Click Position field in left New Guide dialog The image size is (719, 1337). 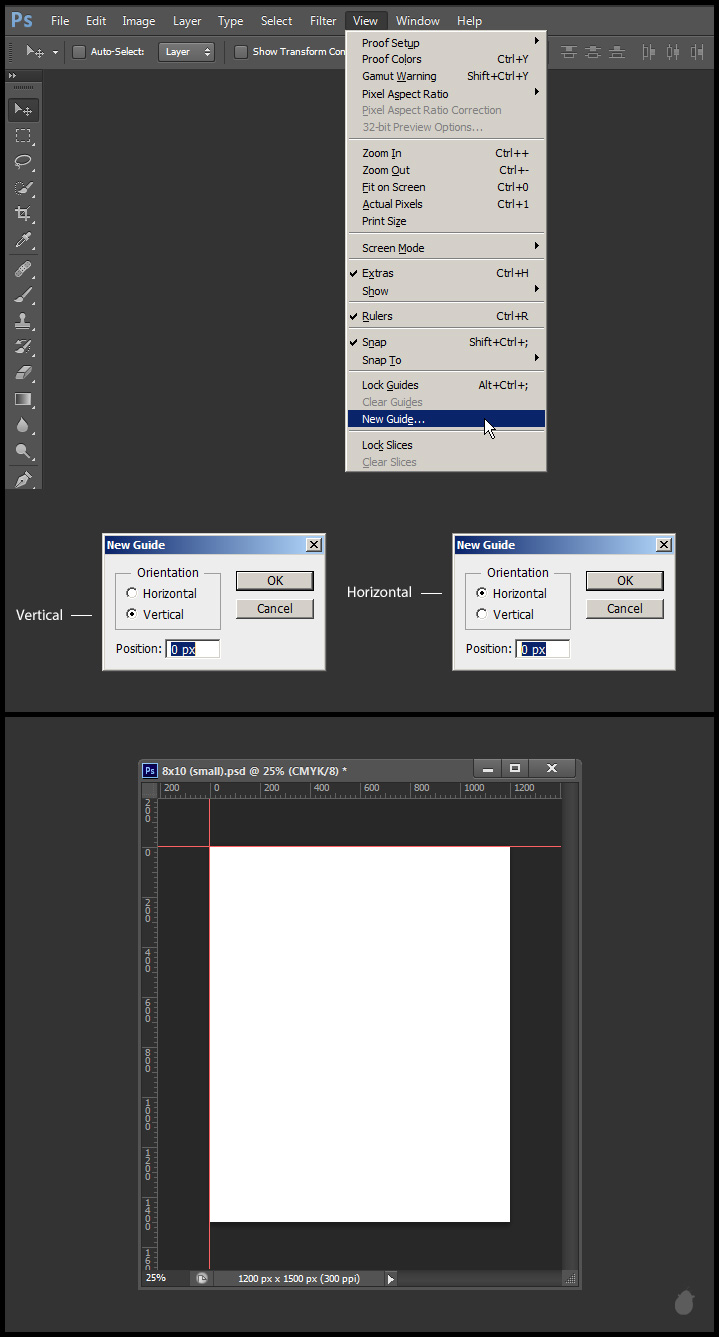click(x=192, y=649)
